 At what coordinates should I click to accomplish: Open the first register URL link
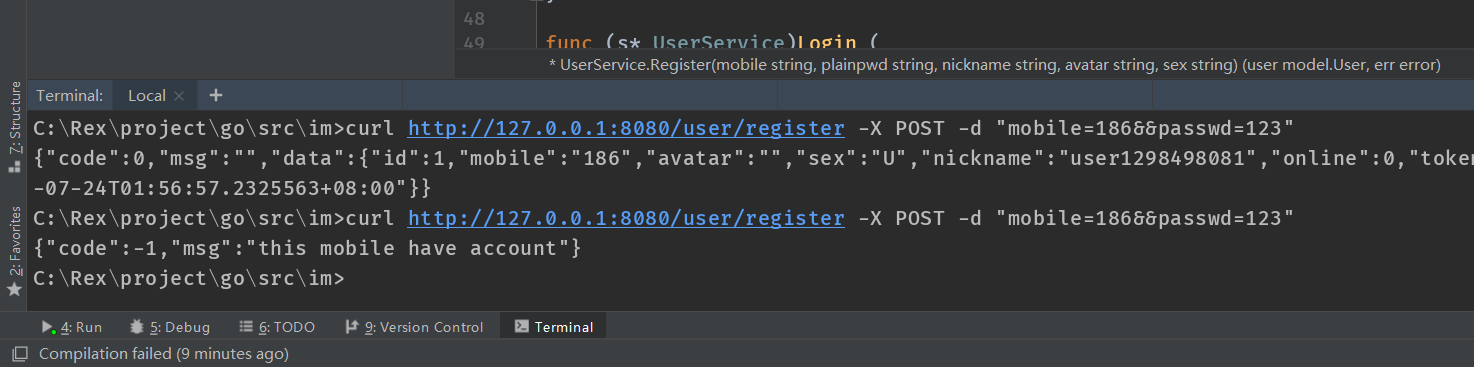[626, 129]
